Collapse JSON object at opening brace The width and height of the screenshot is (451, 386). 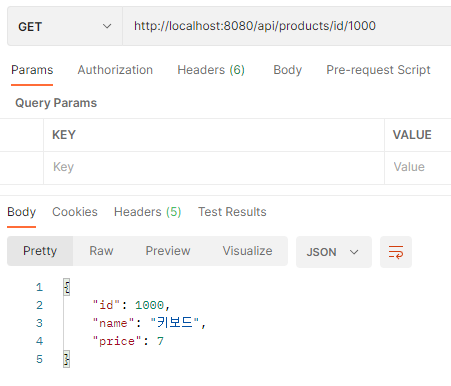67,287
